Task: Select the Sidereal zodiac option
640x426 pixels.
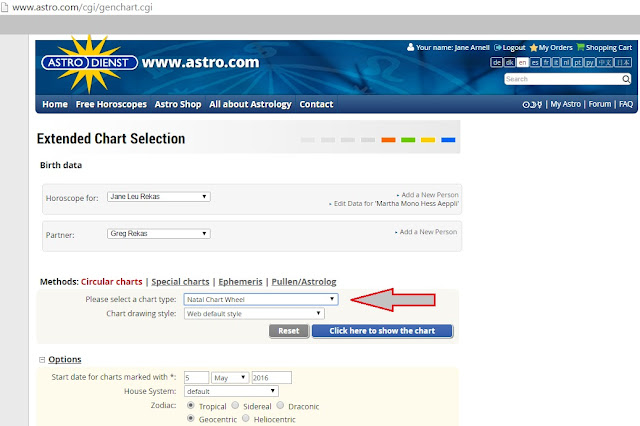Action: click(x=235, y=405)
